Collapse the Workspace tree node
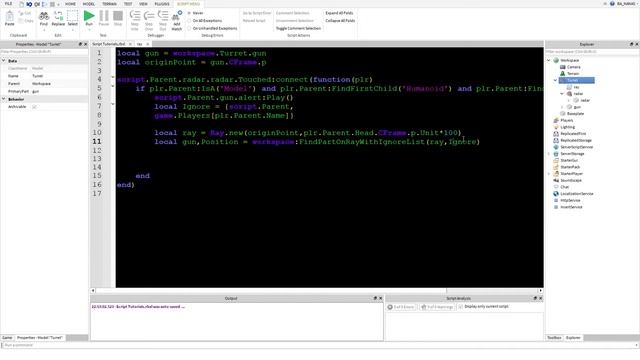The height and width of the screenshot is (360, 640). point(549,60)
